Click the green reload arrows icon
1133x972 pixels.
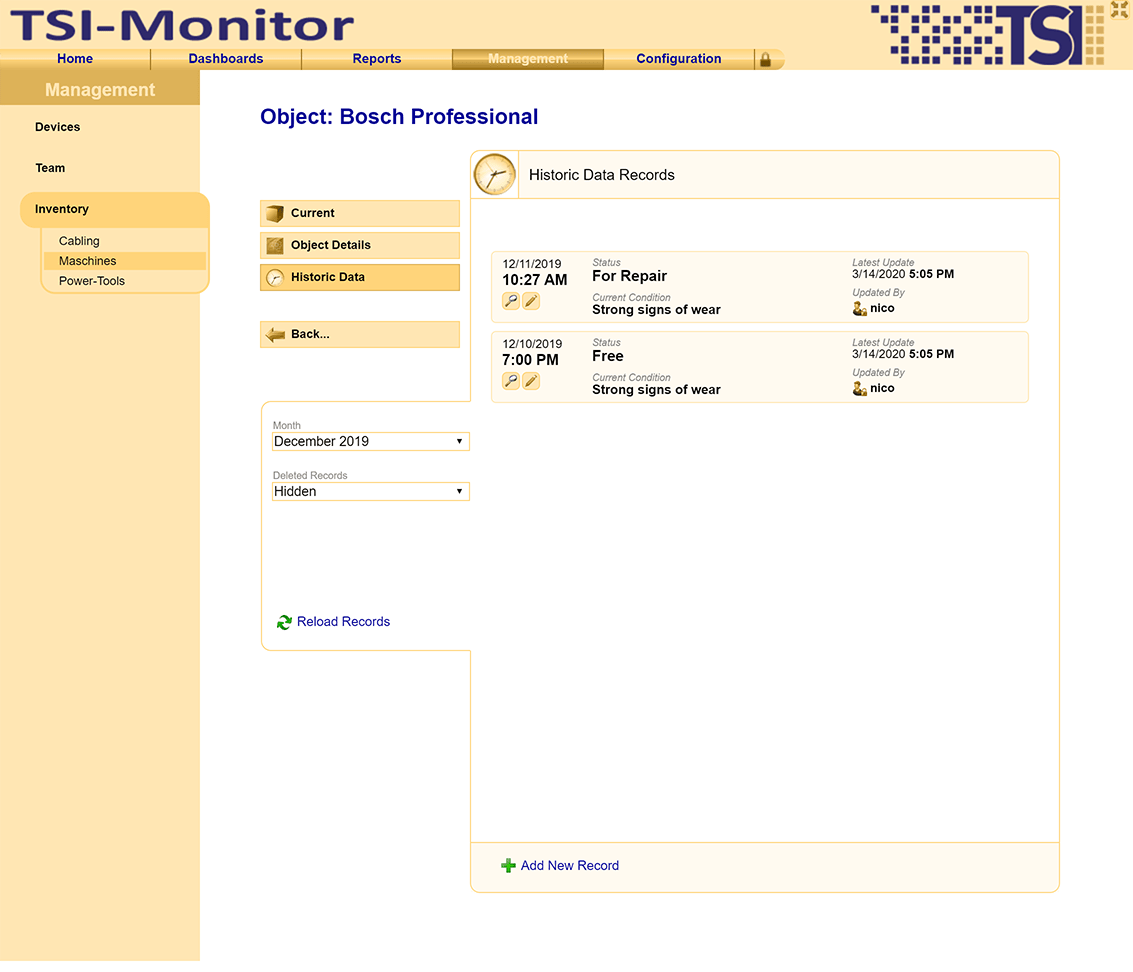click(x=284, y=622)
